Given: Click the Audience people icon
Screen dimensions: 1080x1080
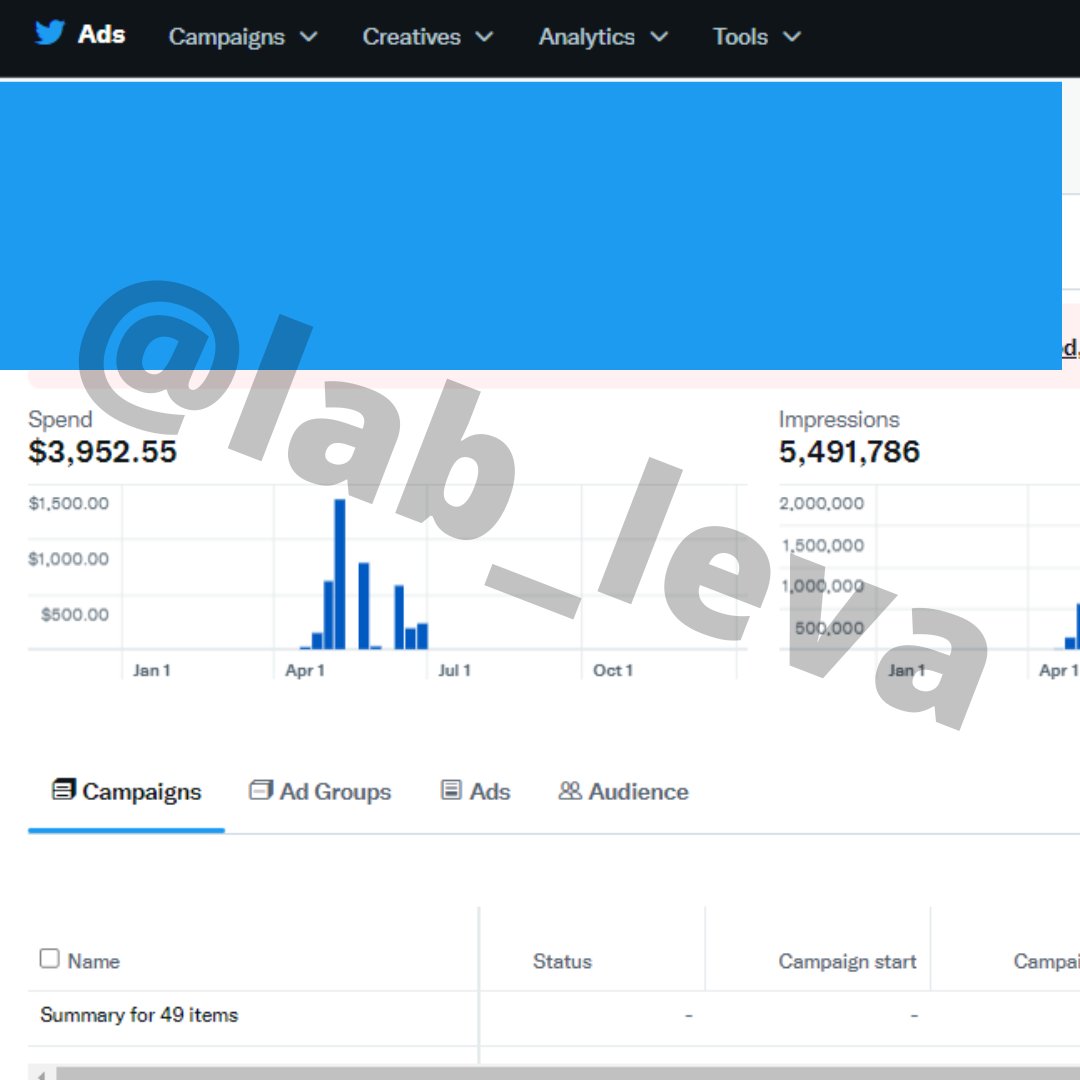Looking at the screenshot, I should click(570, 790).
